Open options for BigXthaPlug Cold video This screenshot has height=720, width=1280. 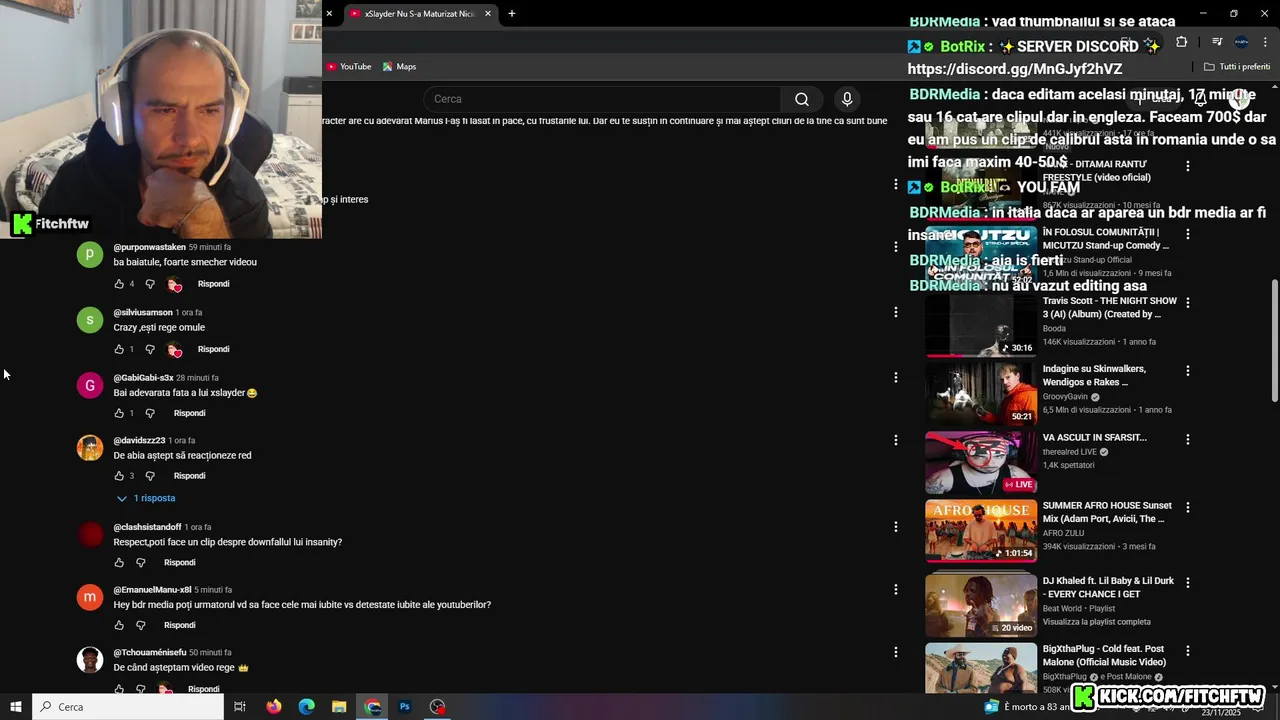(1188, 650)
